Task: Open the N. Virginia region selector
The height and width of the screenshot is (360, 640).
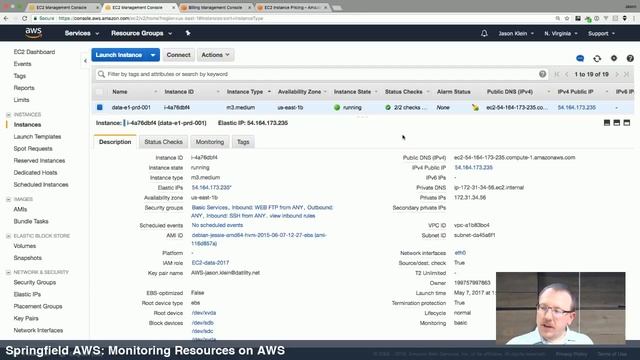Action: 561,33
